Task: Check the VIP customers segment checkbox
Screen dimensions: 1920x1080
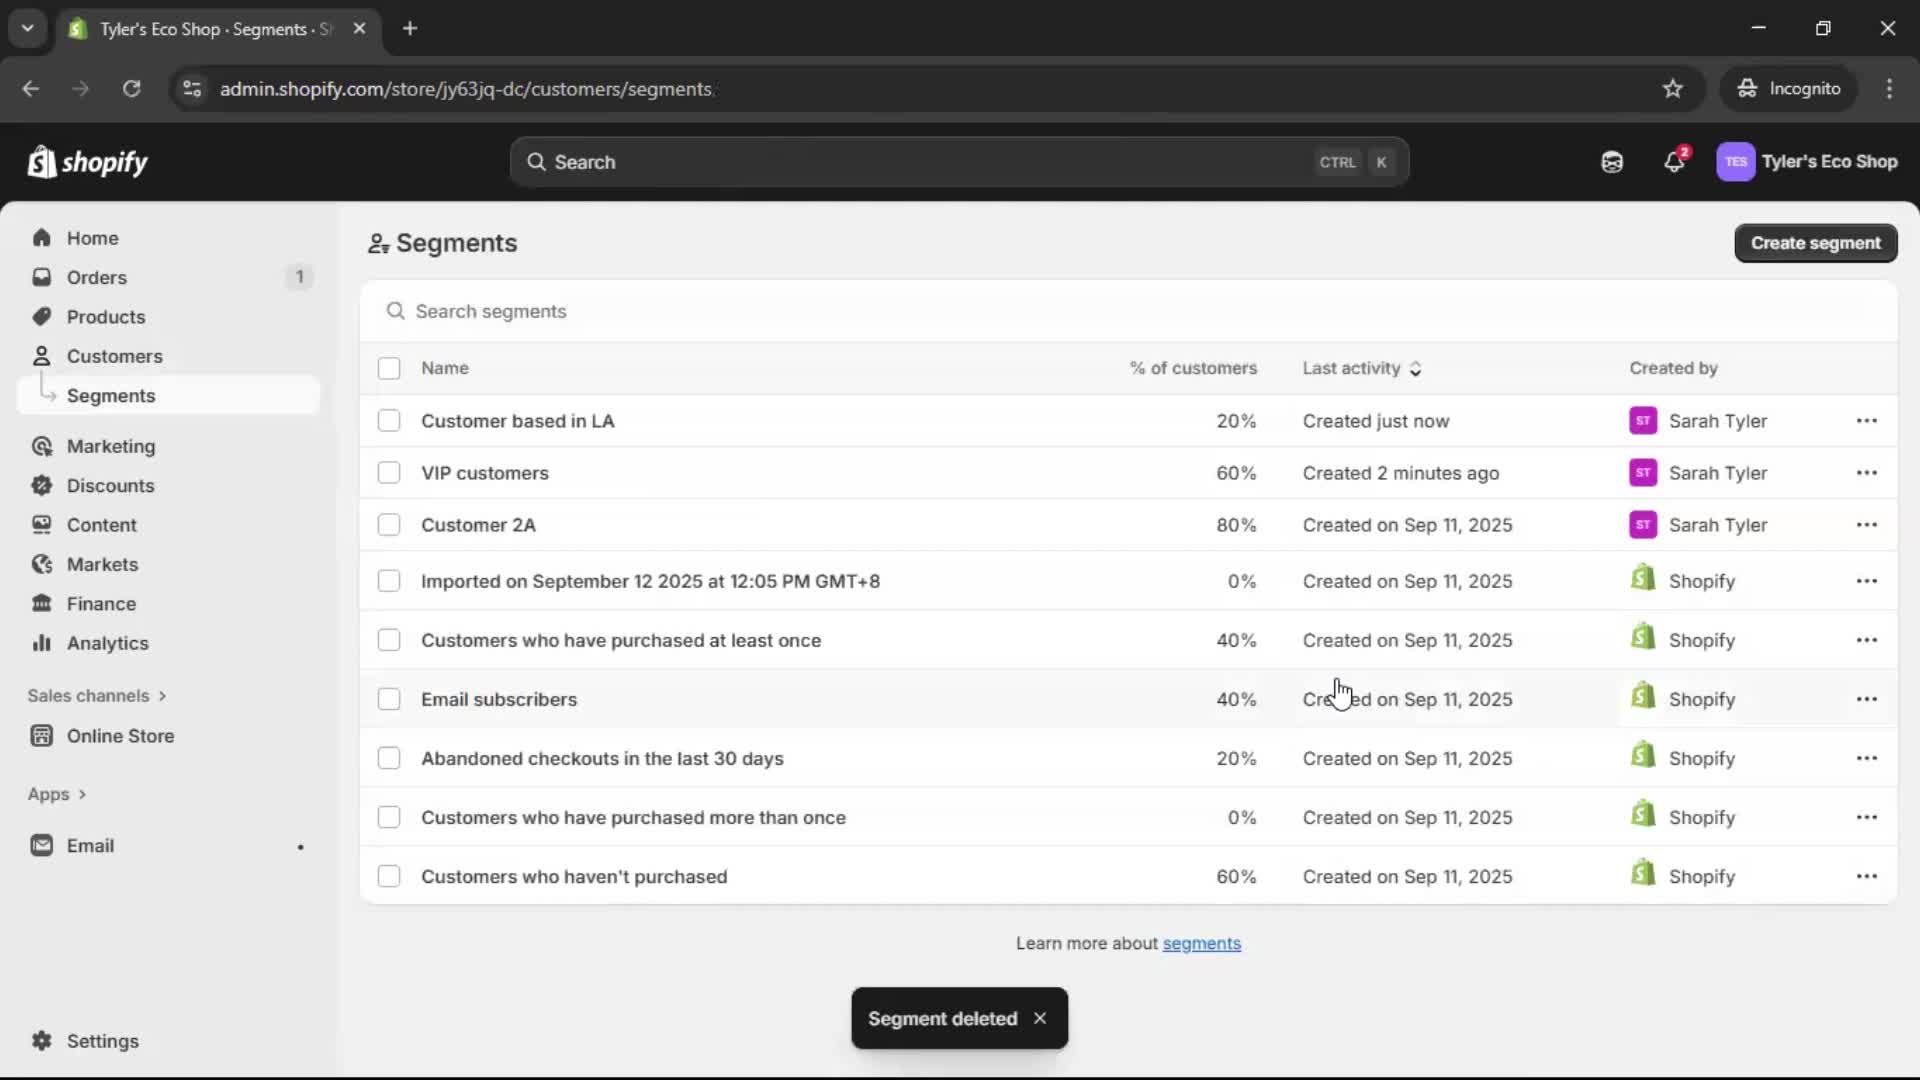Action: (x=389, y=472)
